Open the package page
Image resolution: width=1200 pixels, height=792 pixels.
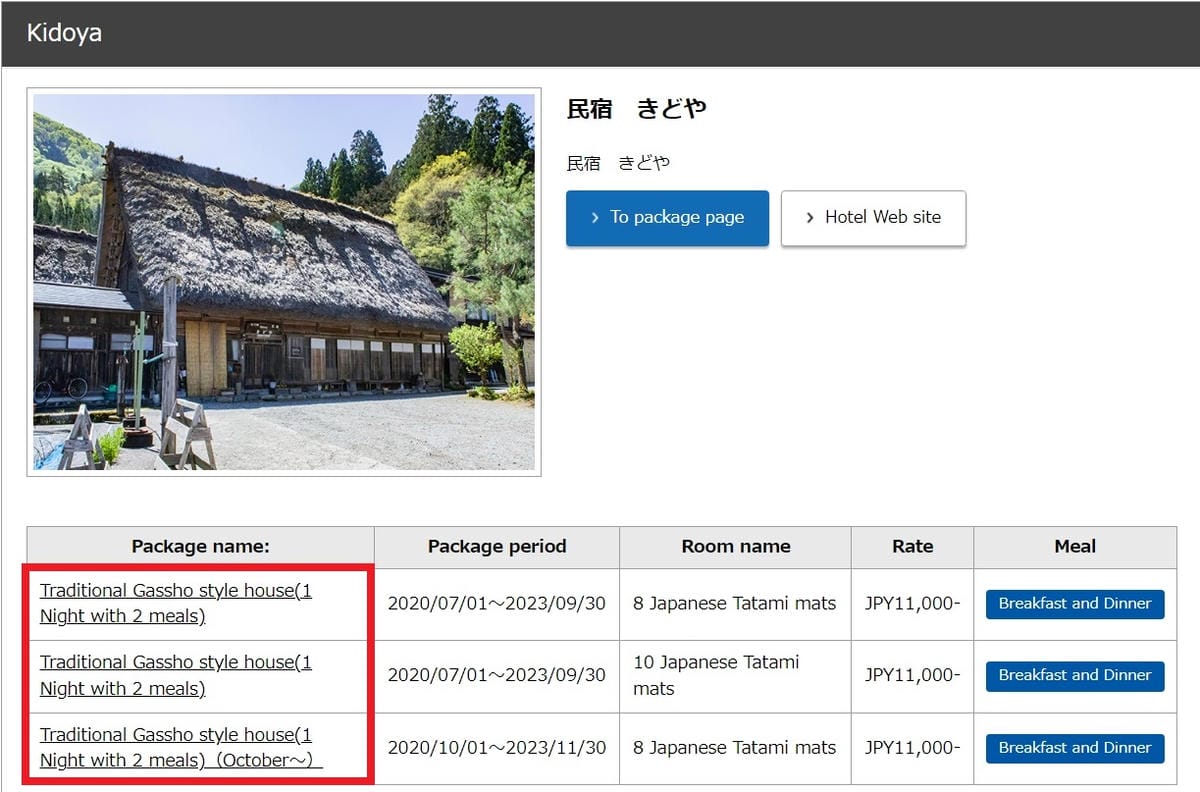click(667, 218)
